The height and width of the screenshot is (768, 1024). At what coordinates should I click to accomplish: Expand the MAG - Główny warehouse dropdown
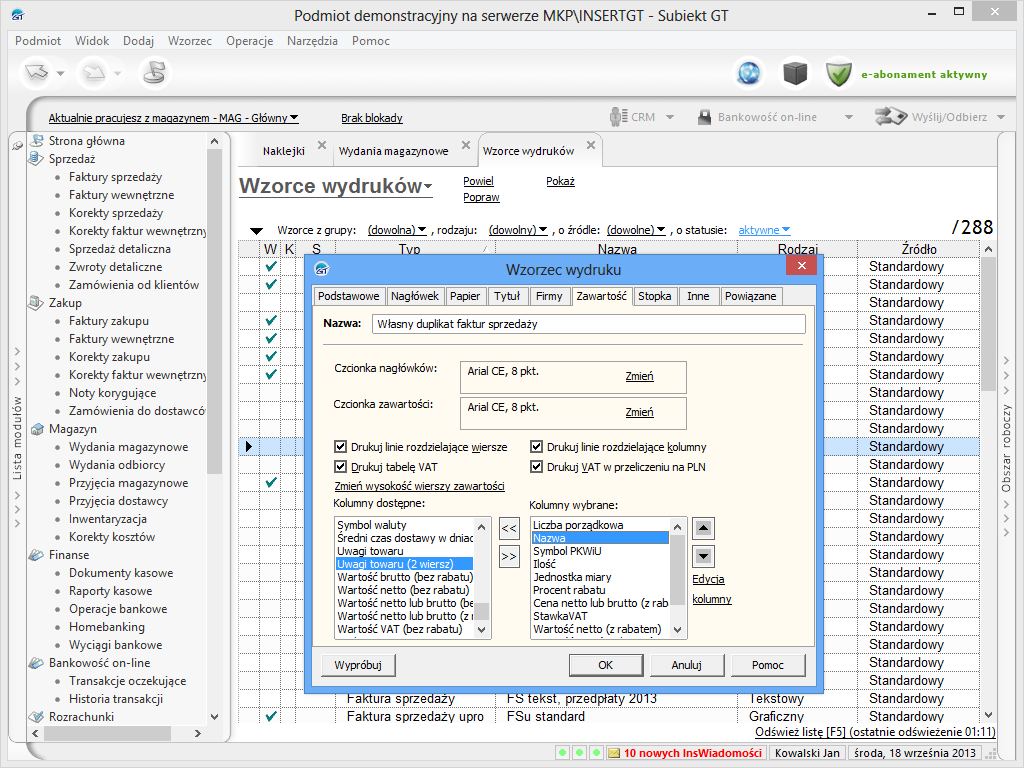294,118
